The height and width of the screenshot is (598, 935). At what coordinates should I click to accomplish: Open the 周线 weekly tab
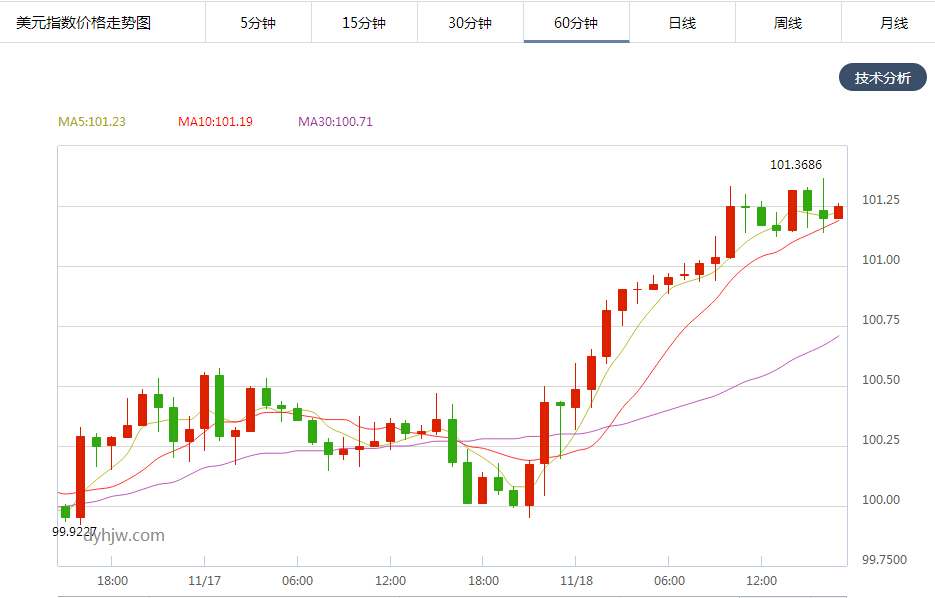(x=788, y=23)
